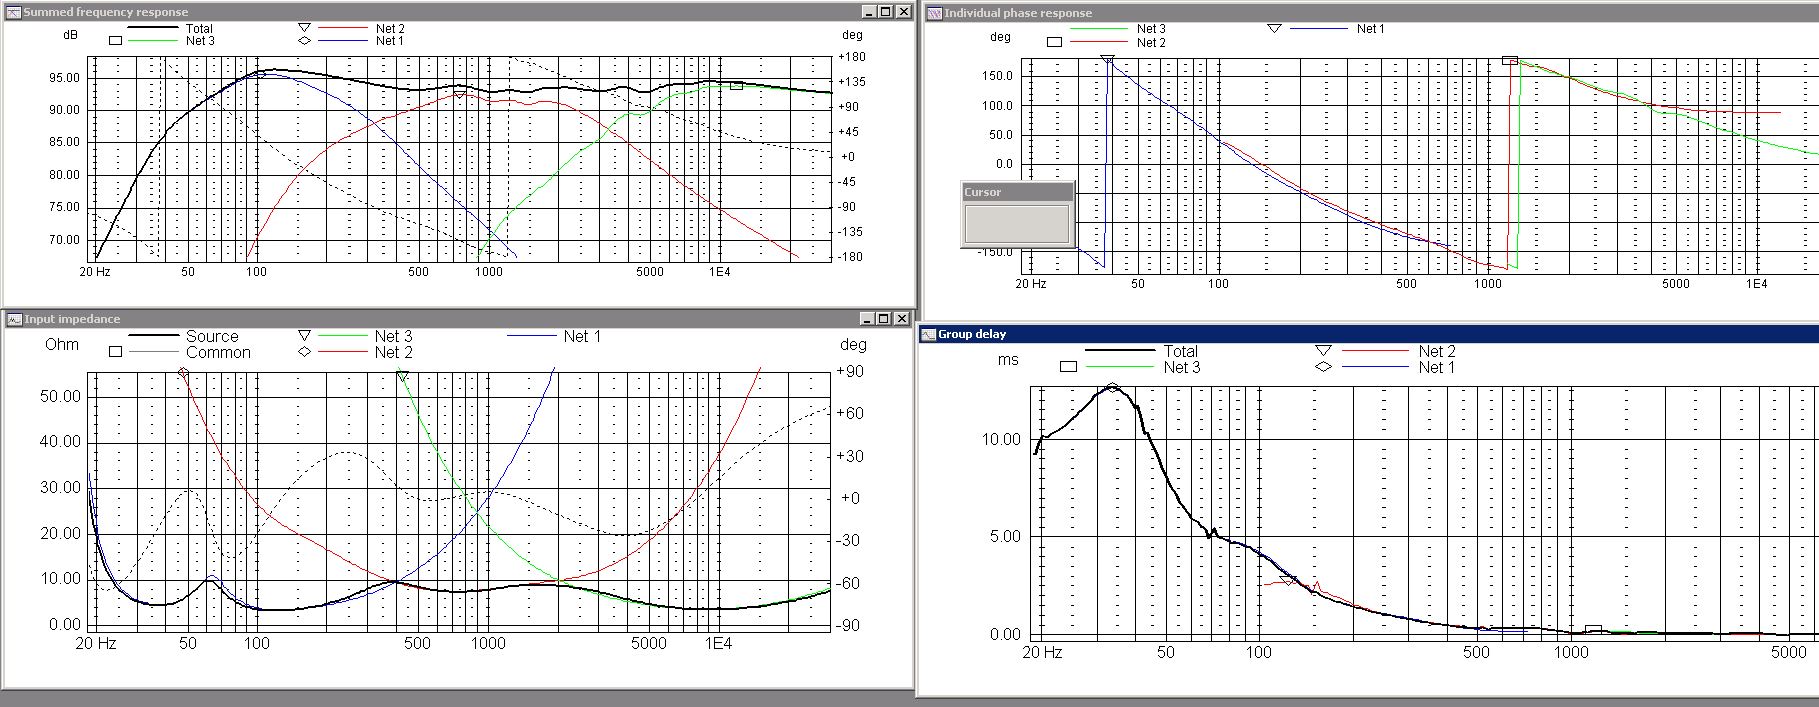
Task: Click the Net 1 label in the Input impedance legend
Action: [x=583, y=336]
